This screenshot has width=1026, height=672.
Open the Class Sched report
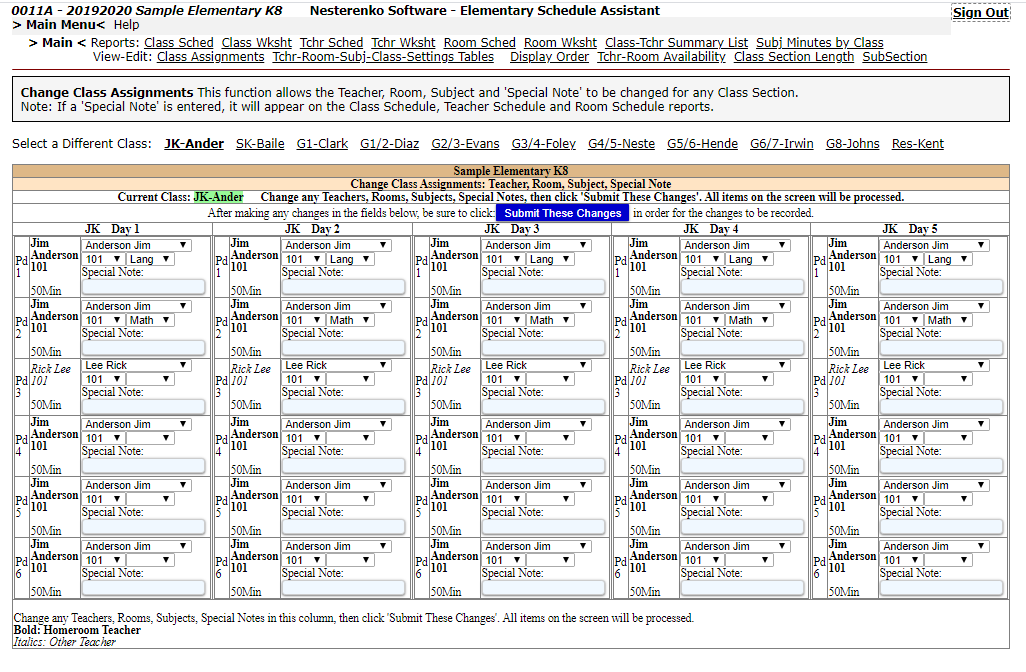(179, 43)
